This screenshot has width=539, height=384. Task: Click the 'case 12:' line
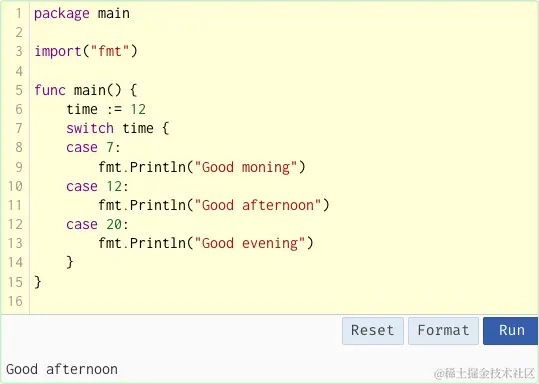pyautogui.click(x=97, y=187)
